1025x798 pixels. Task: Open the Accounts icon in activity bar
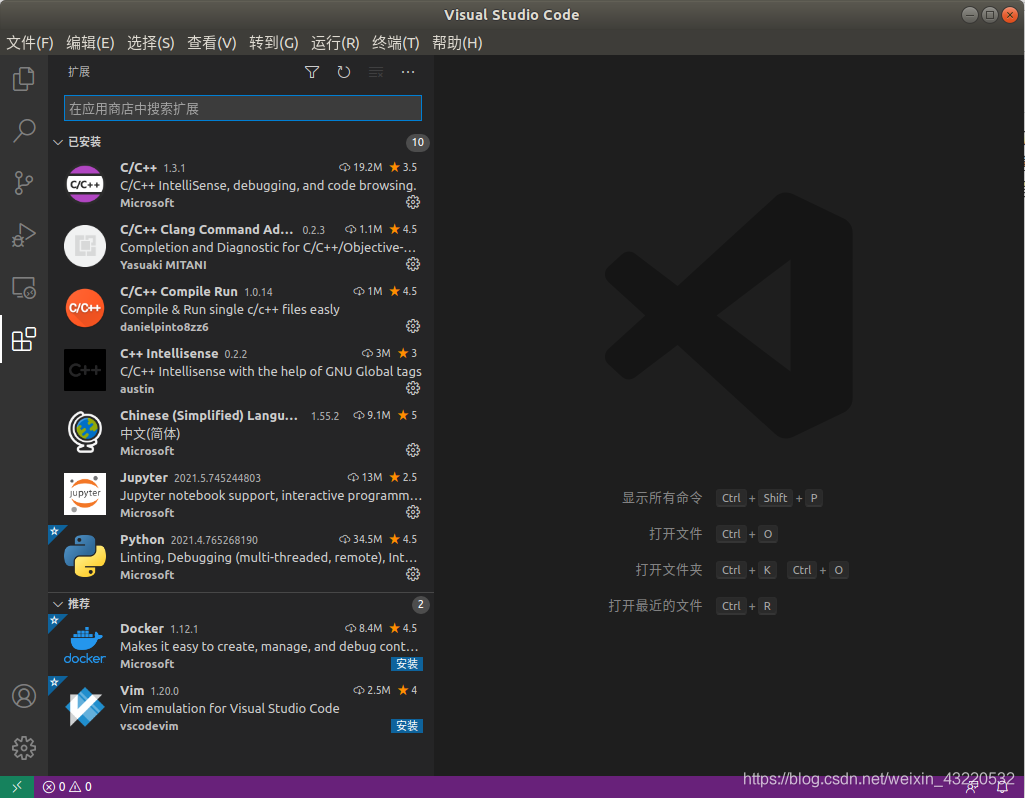tap(24, 696)
